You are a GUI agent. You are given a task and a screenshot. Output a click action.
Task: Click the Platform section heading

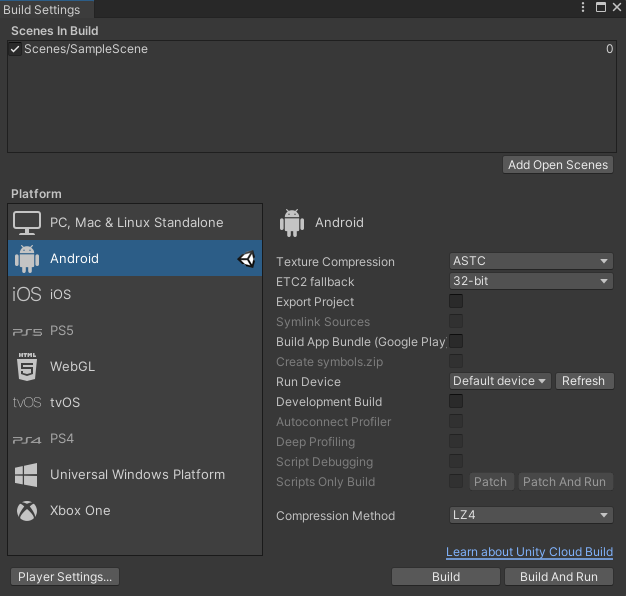pos(36,194)
